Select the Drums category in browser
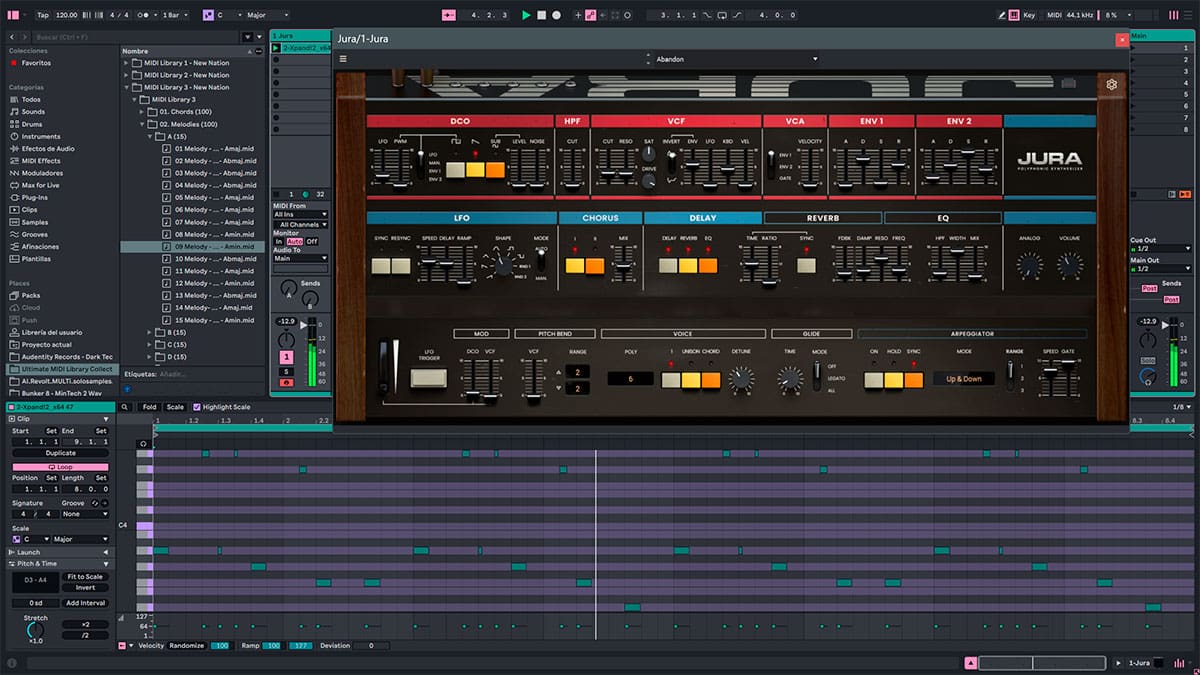Viewport: 1200px width, 675px height. (32, 124)
